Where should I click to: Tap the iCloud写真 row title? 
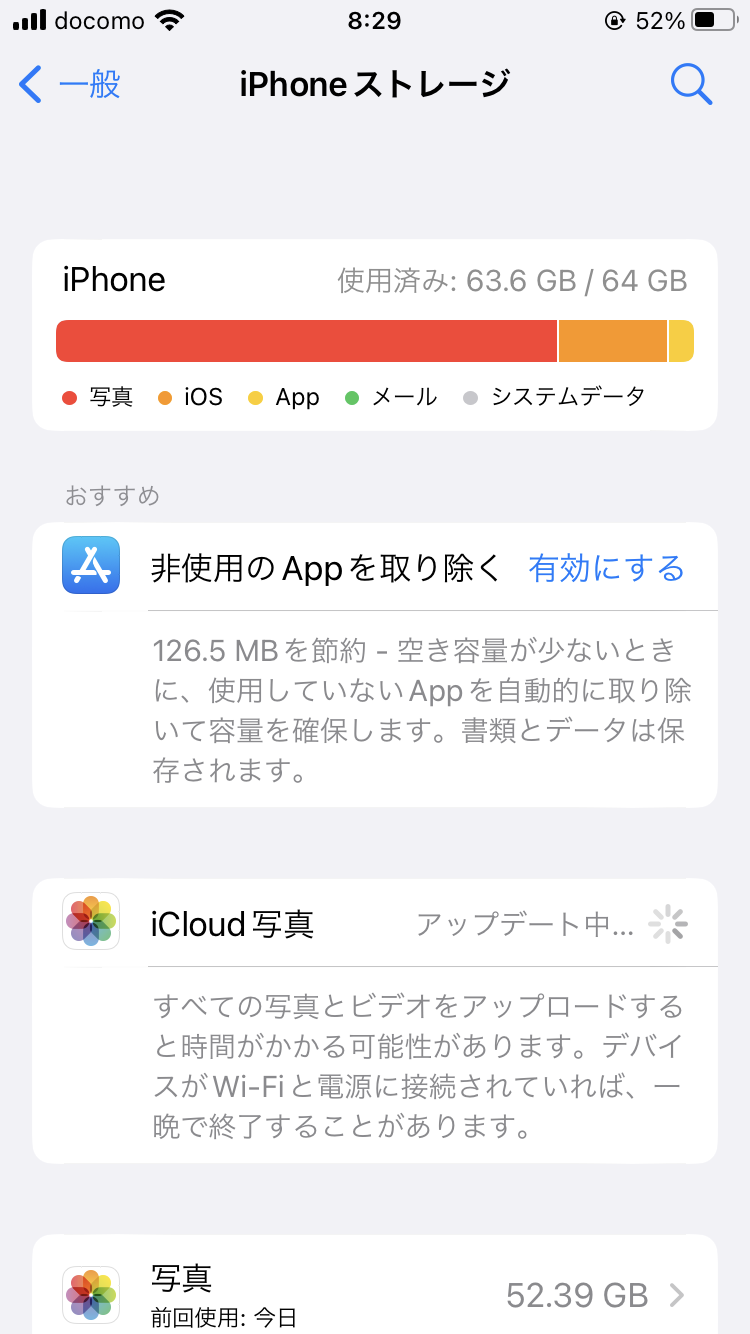click(x=233, y=925)
